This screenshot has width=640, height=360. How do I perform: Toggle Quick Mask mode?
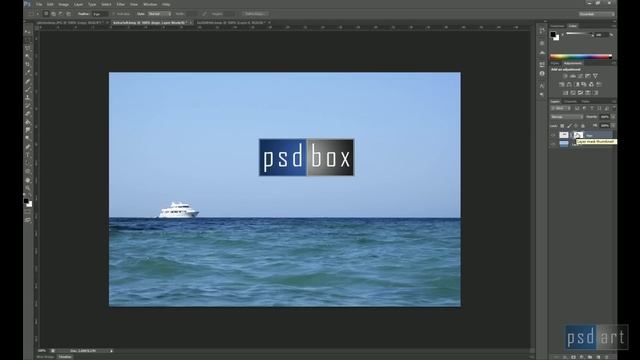pos(28,212)
